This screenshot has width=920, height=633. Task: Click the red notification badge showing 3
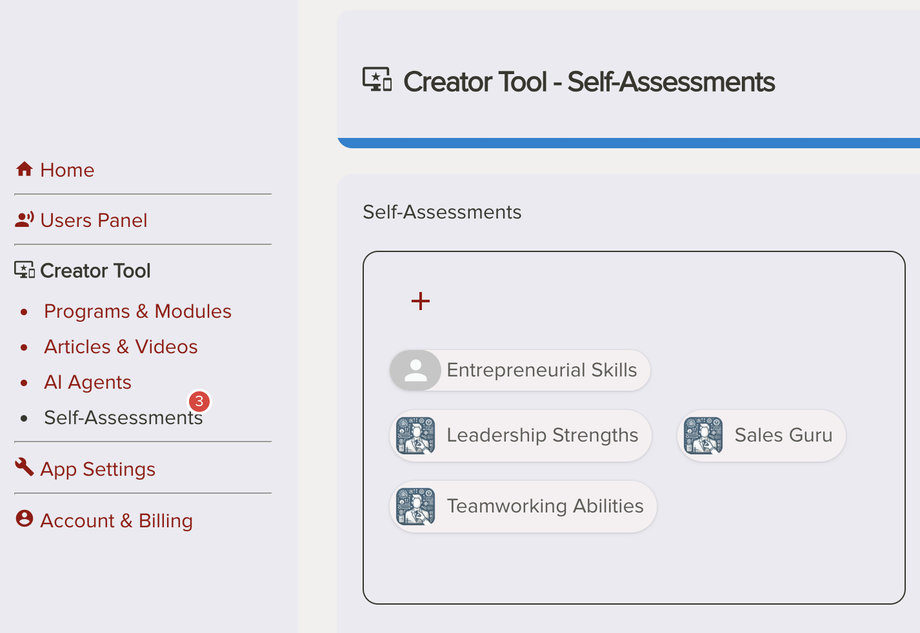[199, 401]
